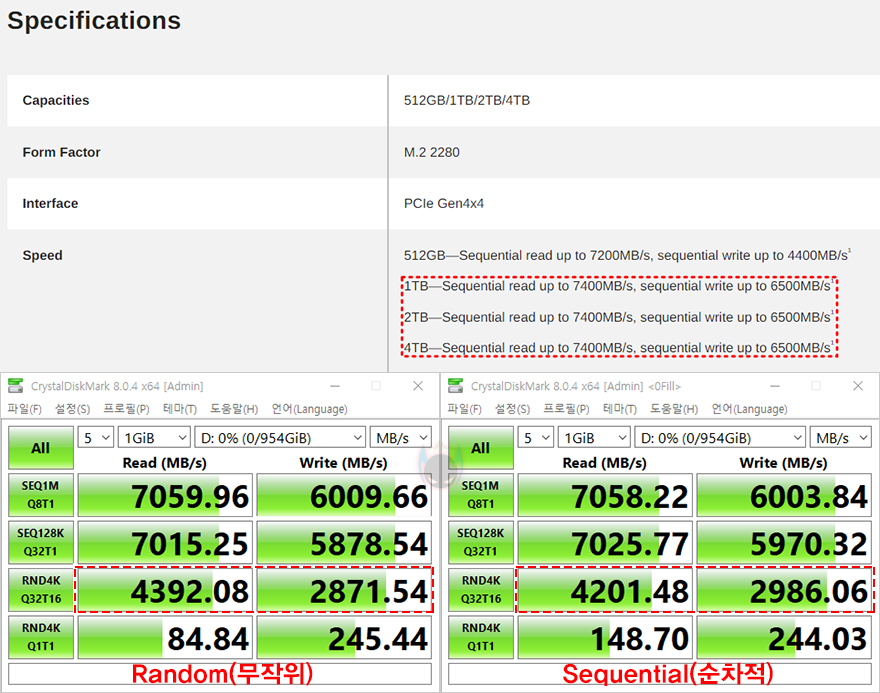
Task: Click the Specifications heading
Action: 94,21
